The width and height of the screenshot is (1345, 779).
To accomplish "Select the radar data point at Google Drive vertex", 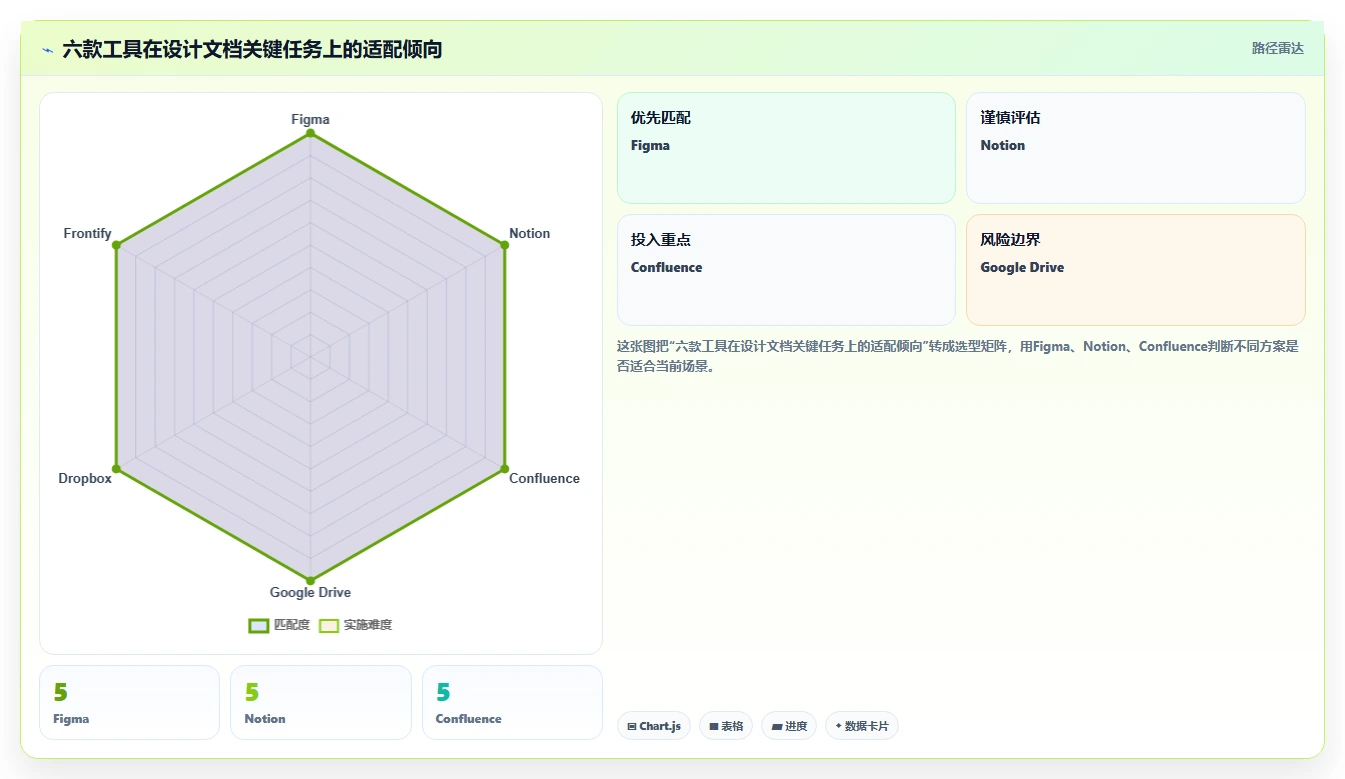I will tap(310, 580).
